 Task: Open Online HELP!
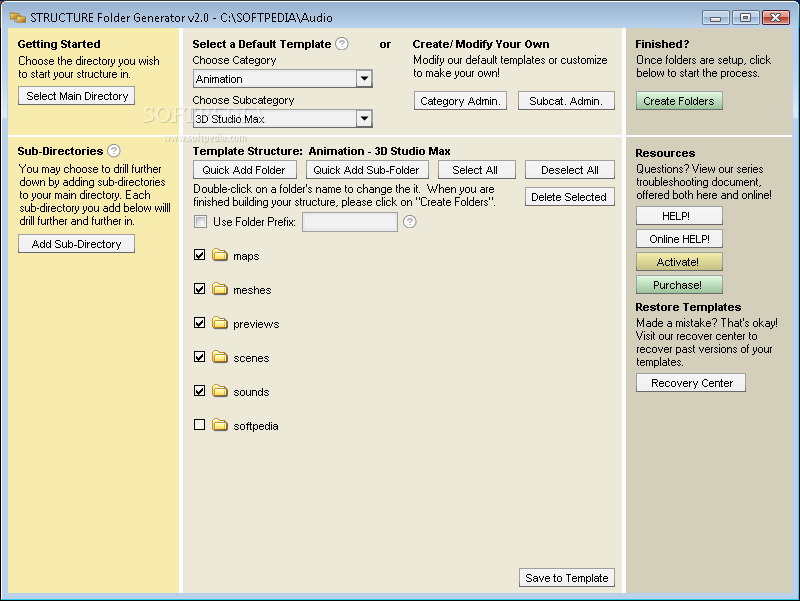(x=679, y=239)
